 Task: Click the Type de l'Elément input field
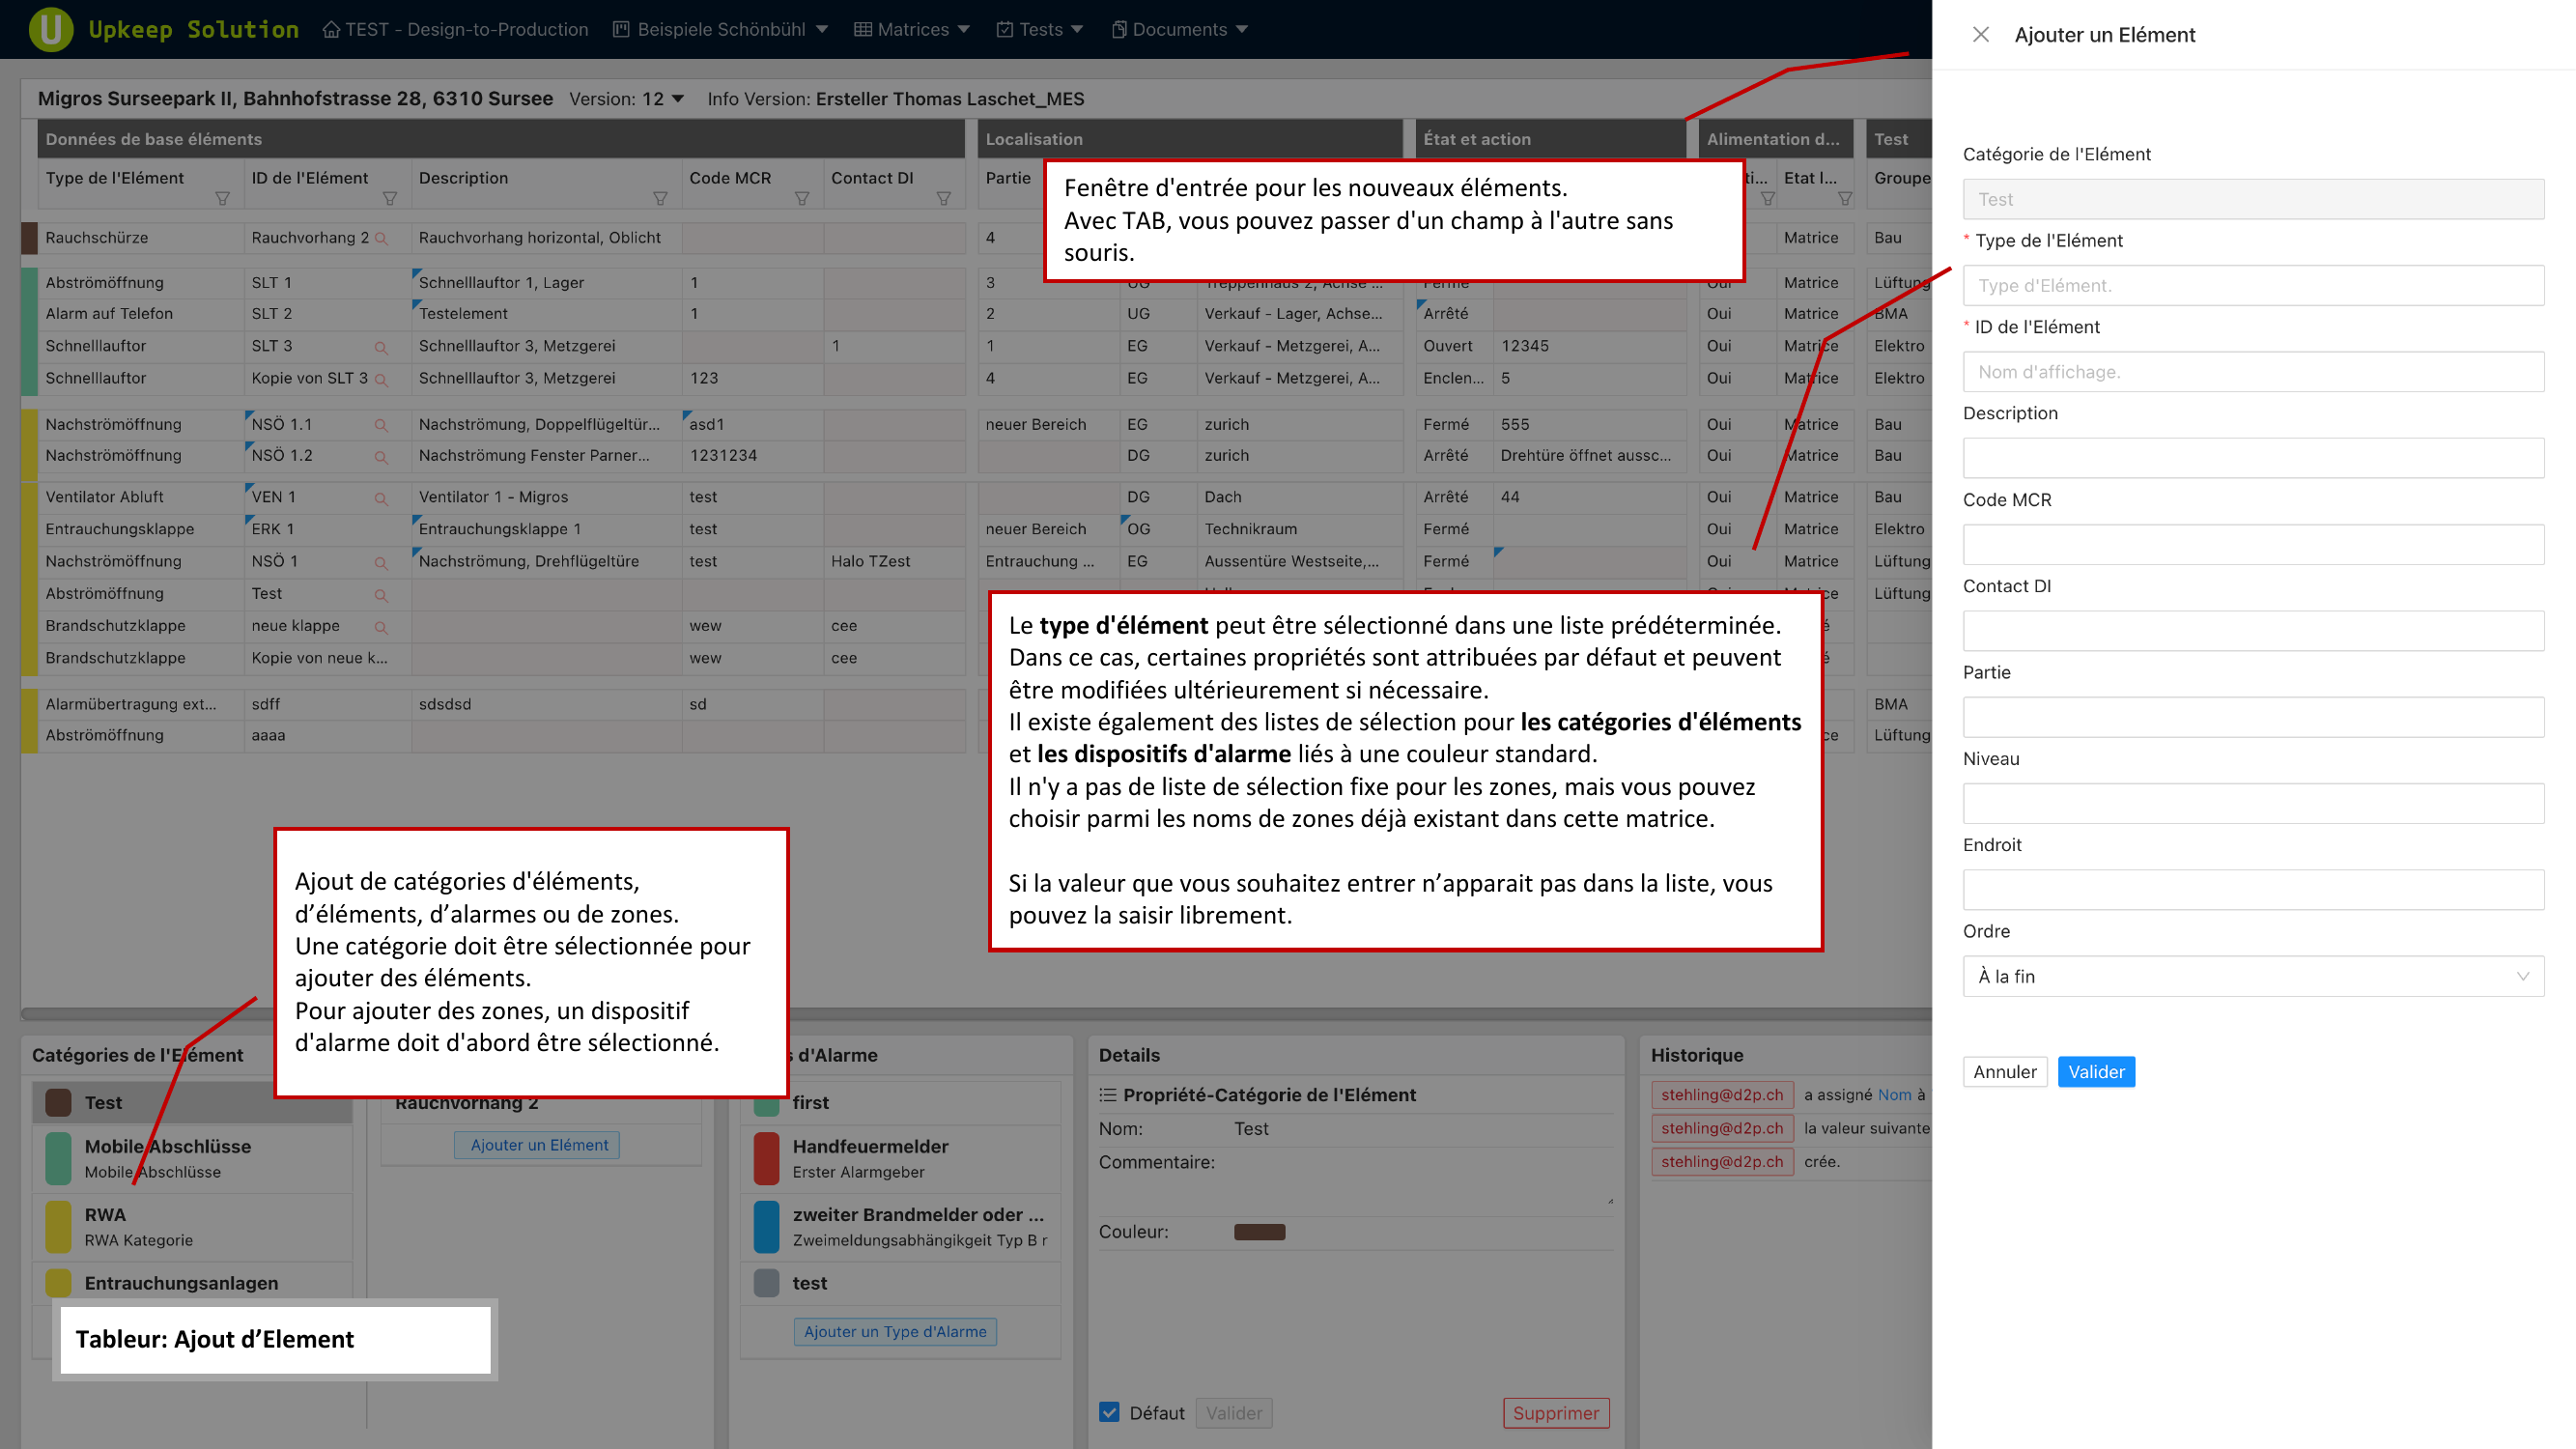pyautogui.click(x=2252, y=286)
